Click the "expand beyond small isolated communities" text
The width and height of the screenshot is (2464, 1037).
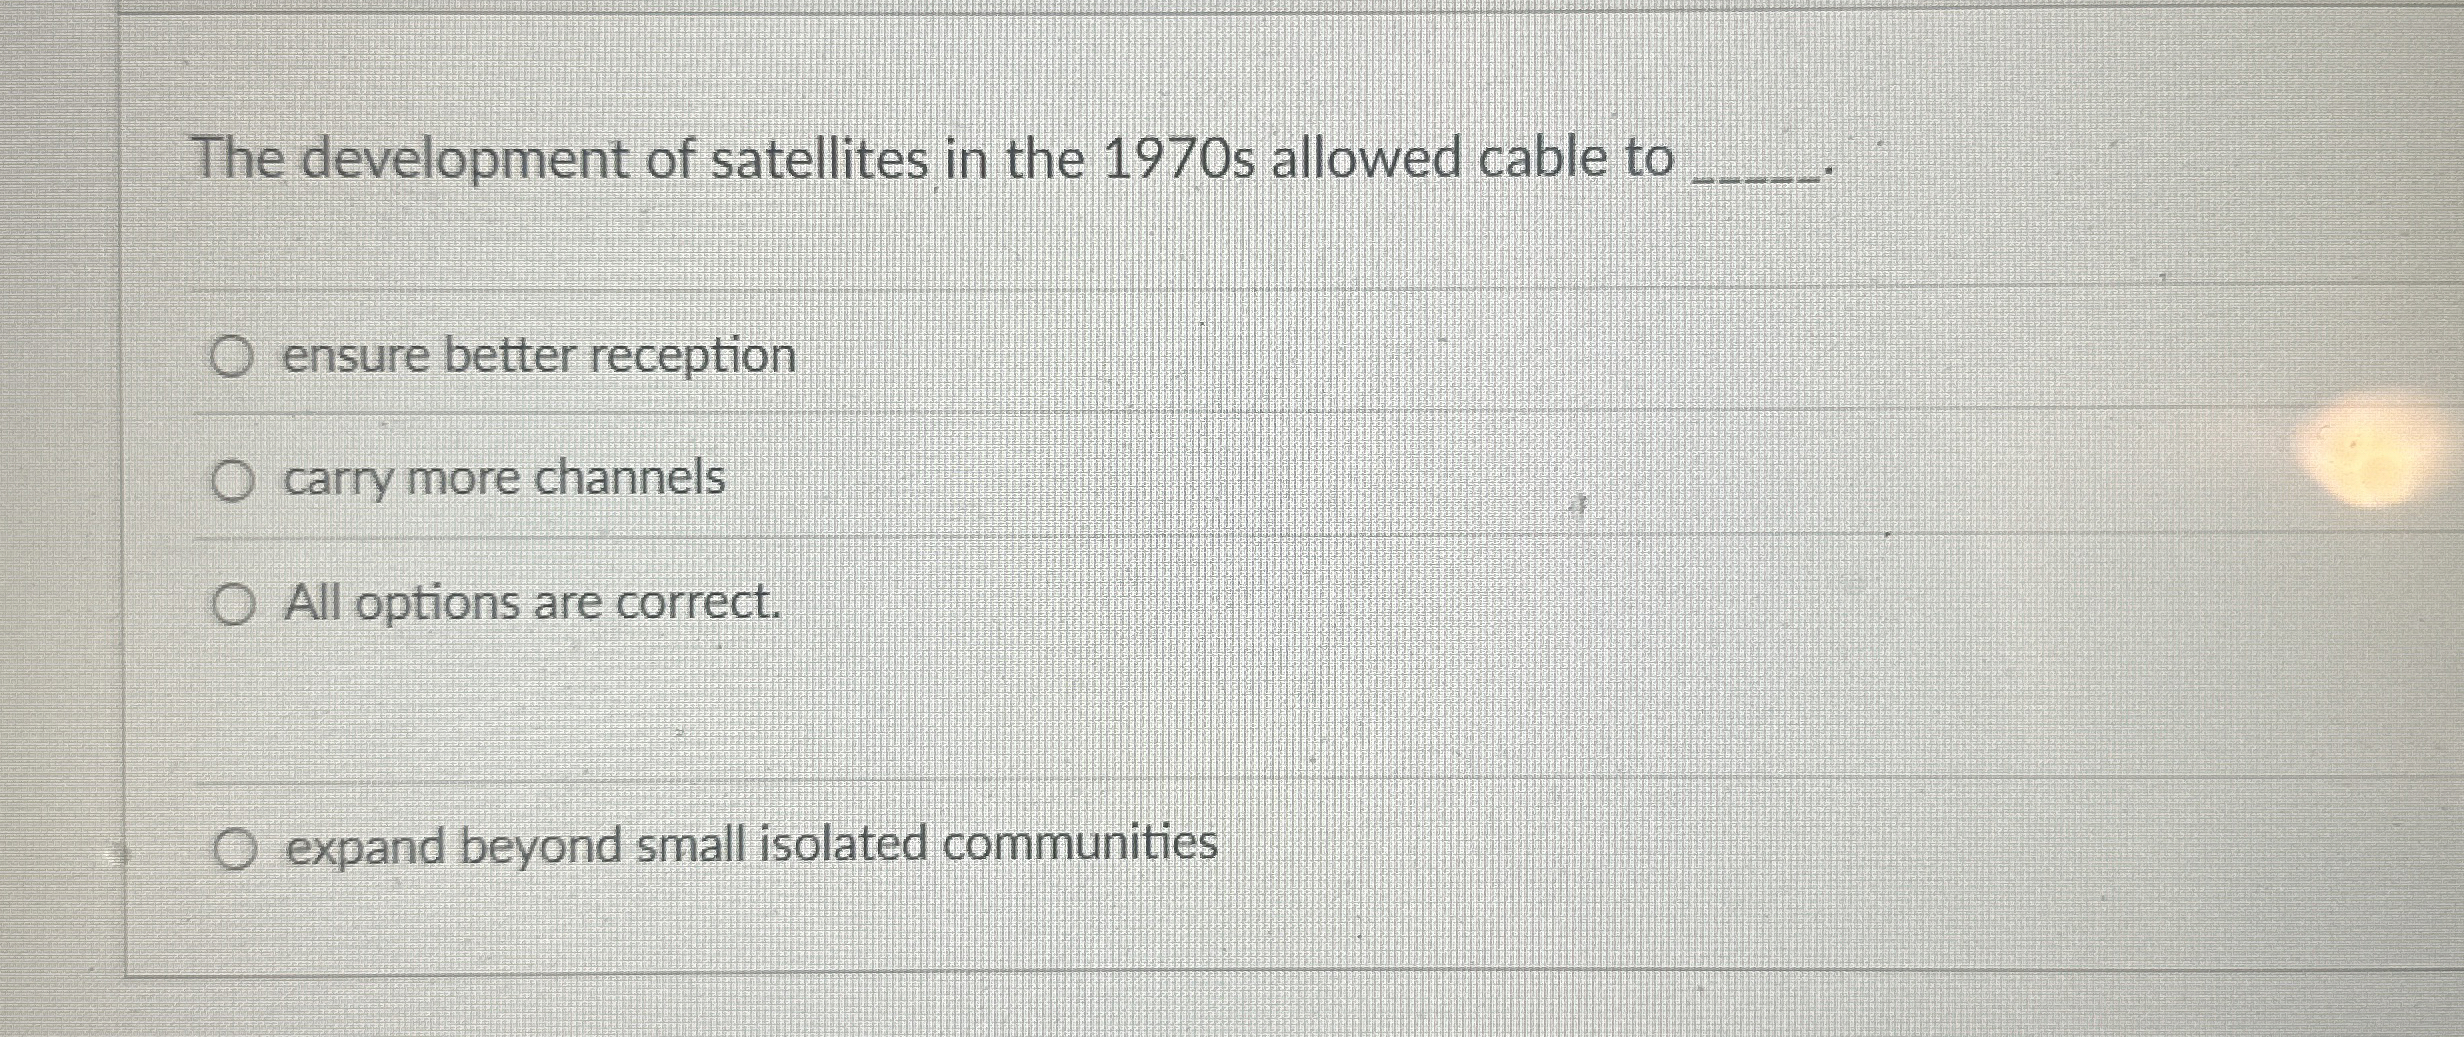(x=750, y=847)
